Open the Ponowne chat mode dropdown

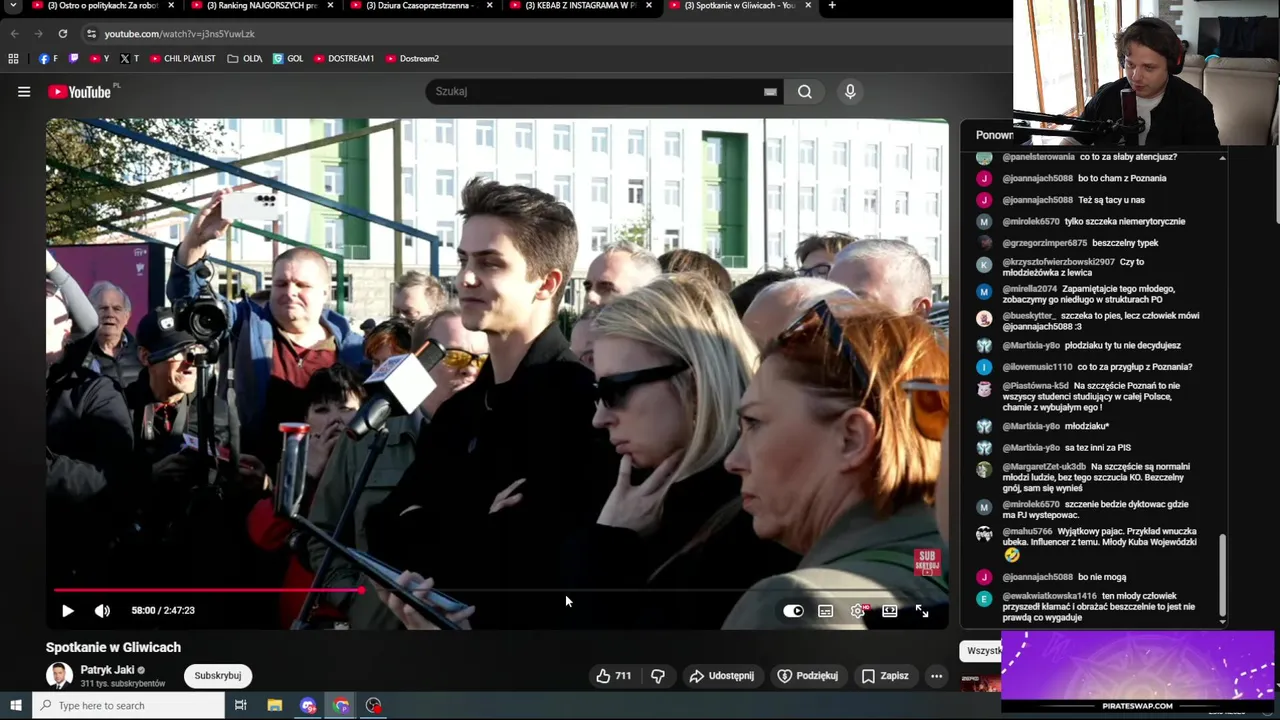994,135
